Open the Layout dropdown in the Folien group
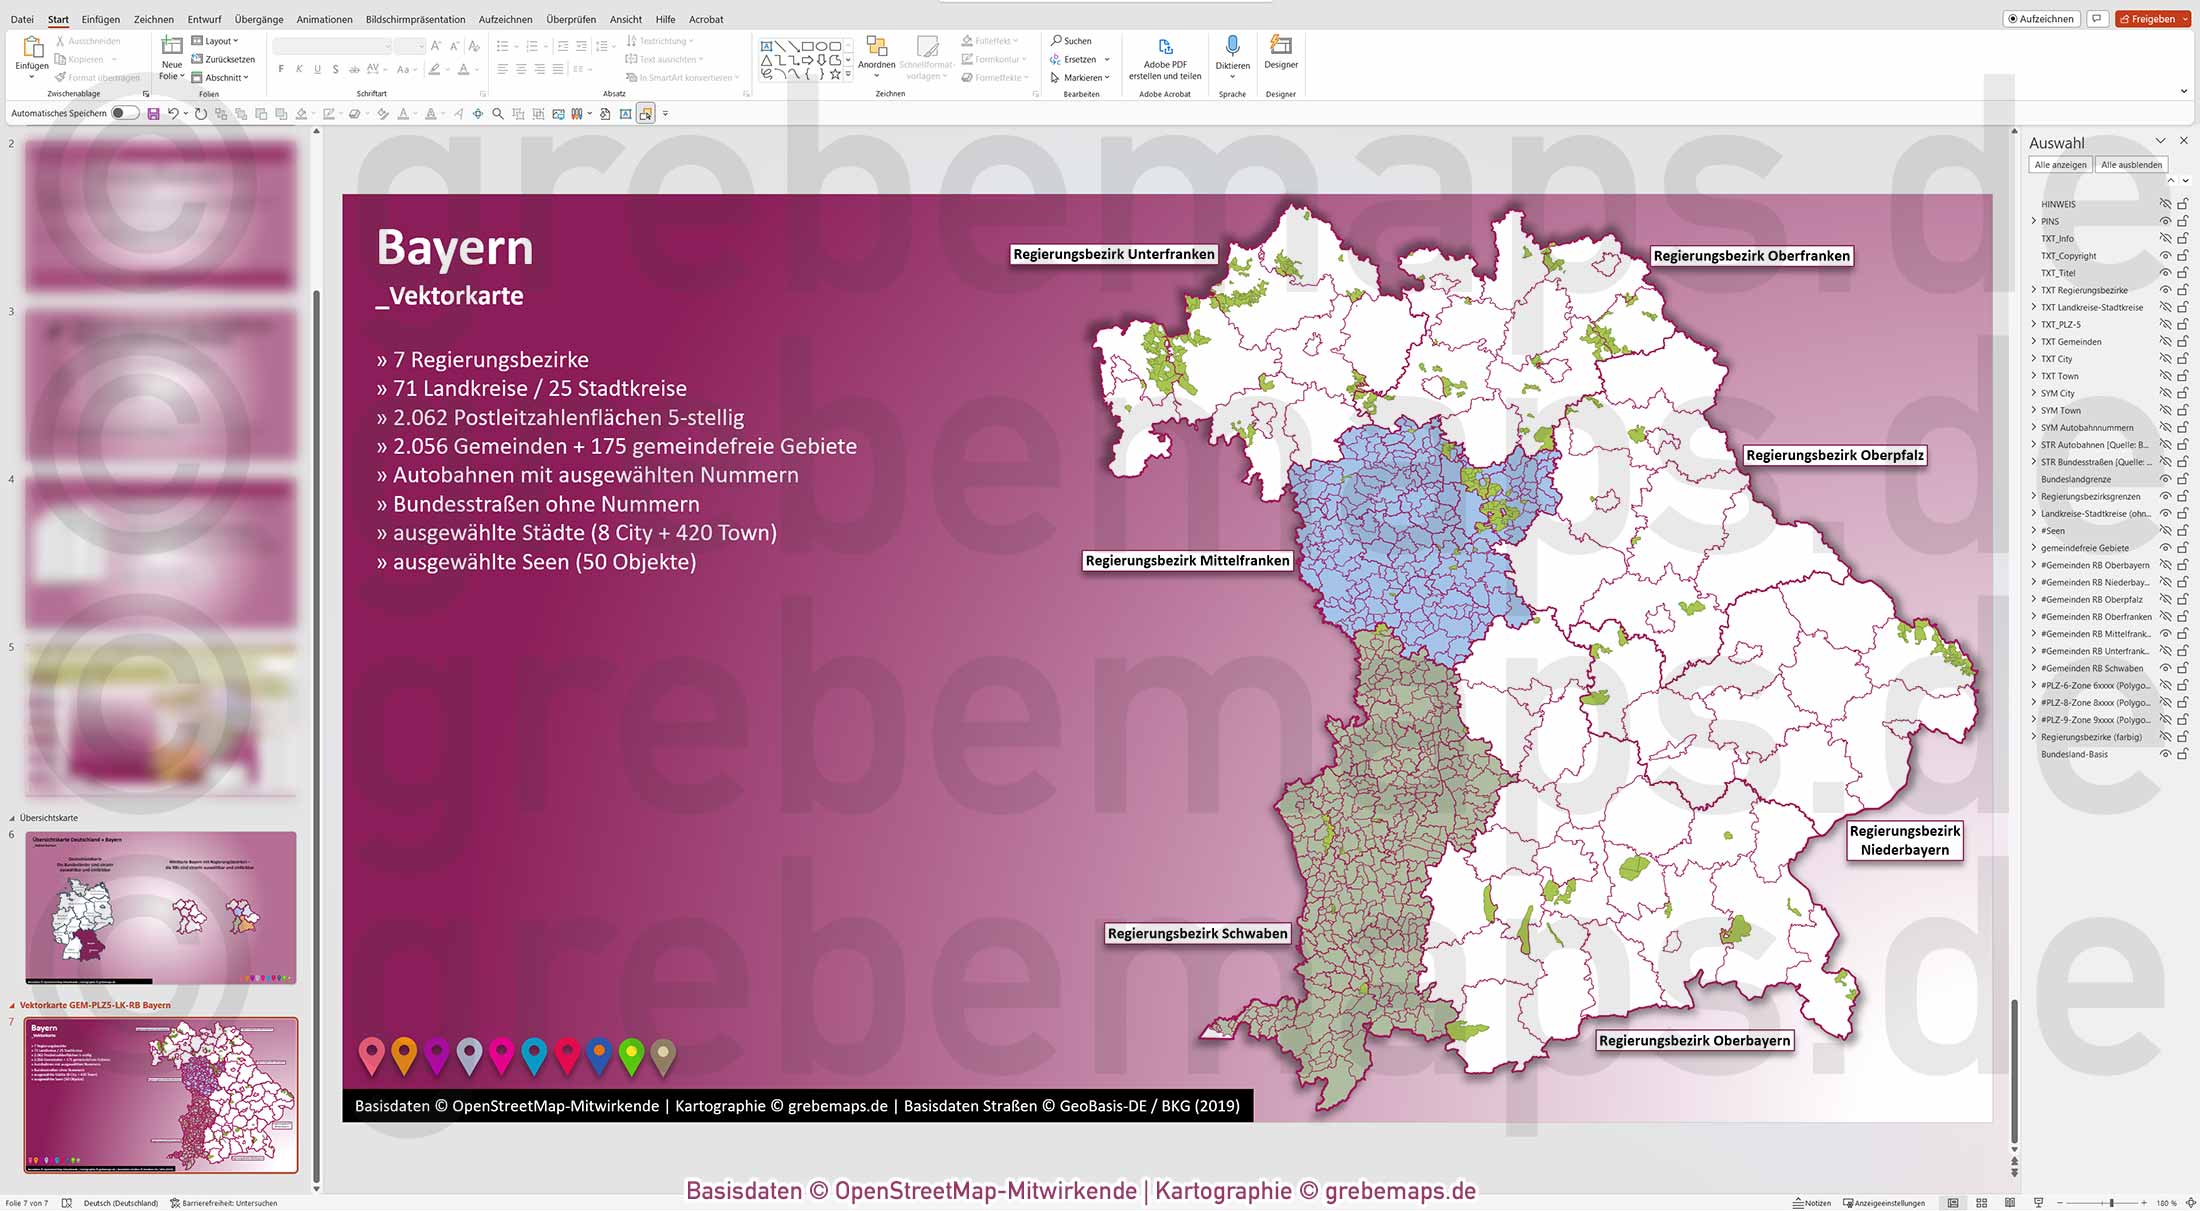The image size is (2200, 1211). pos(217,40)
